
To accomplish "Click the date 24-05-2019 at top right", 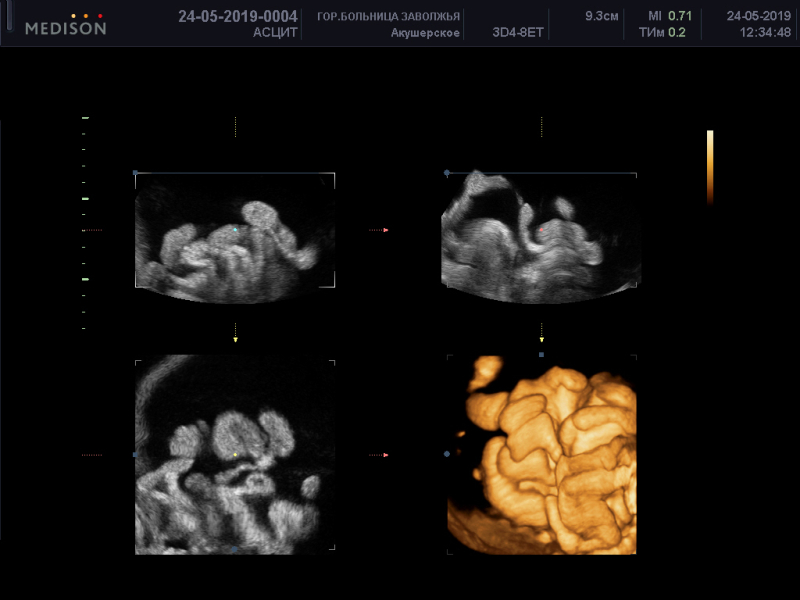I will (759, 16).
